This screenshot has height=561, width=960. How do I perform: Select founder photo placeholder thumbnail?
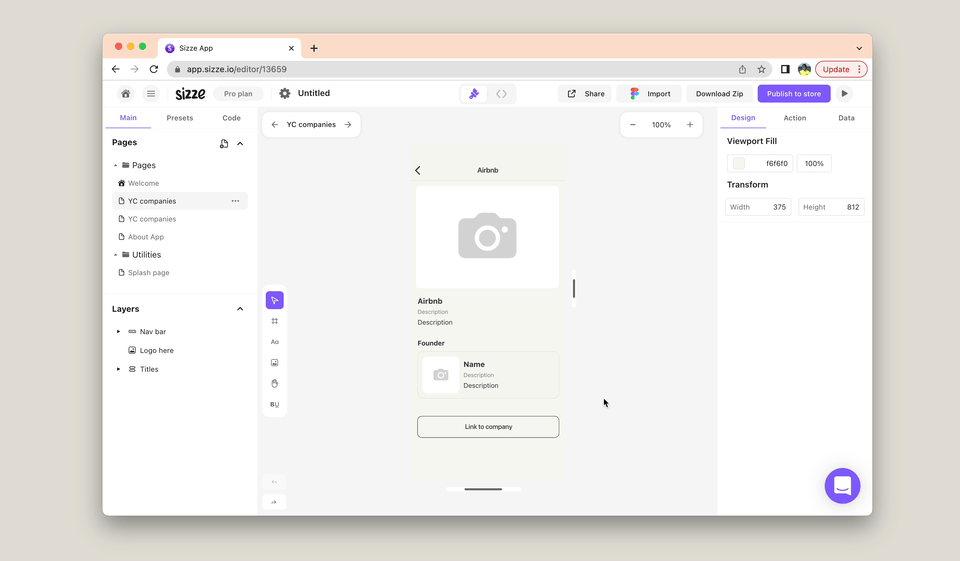(x=441, y=375)
